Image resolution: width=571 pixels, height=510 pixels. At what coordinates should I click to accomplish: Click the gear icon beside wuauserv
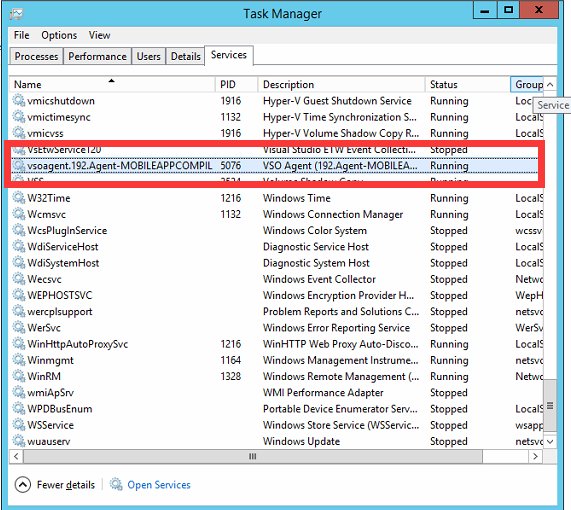coord(19,441)
